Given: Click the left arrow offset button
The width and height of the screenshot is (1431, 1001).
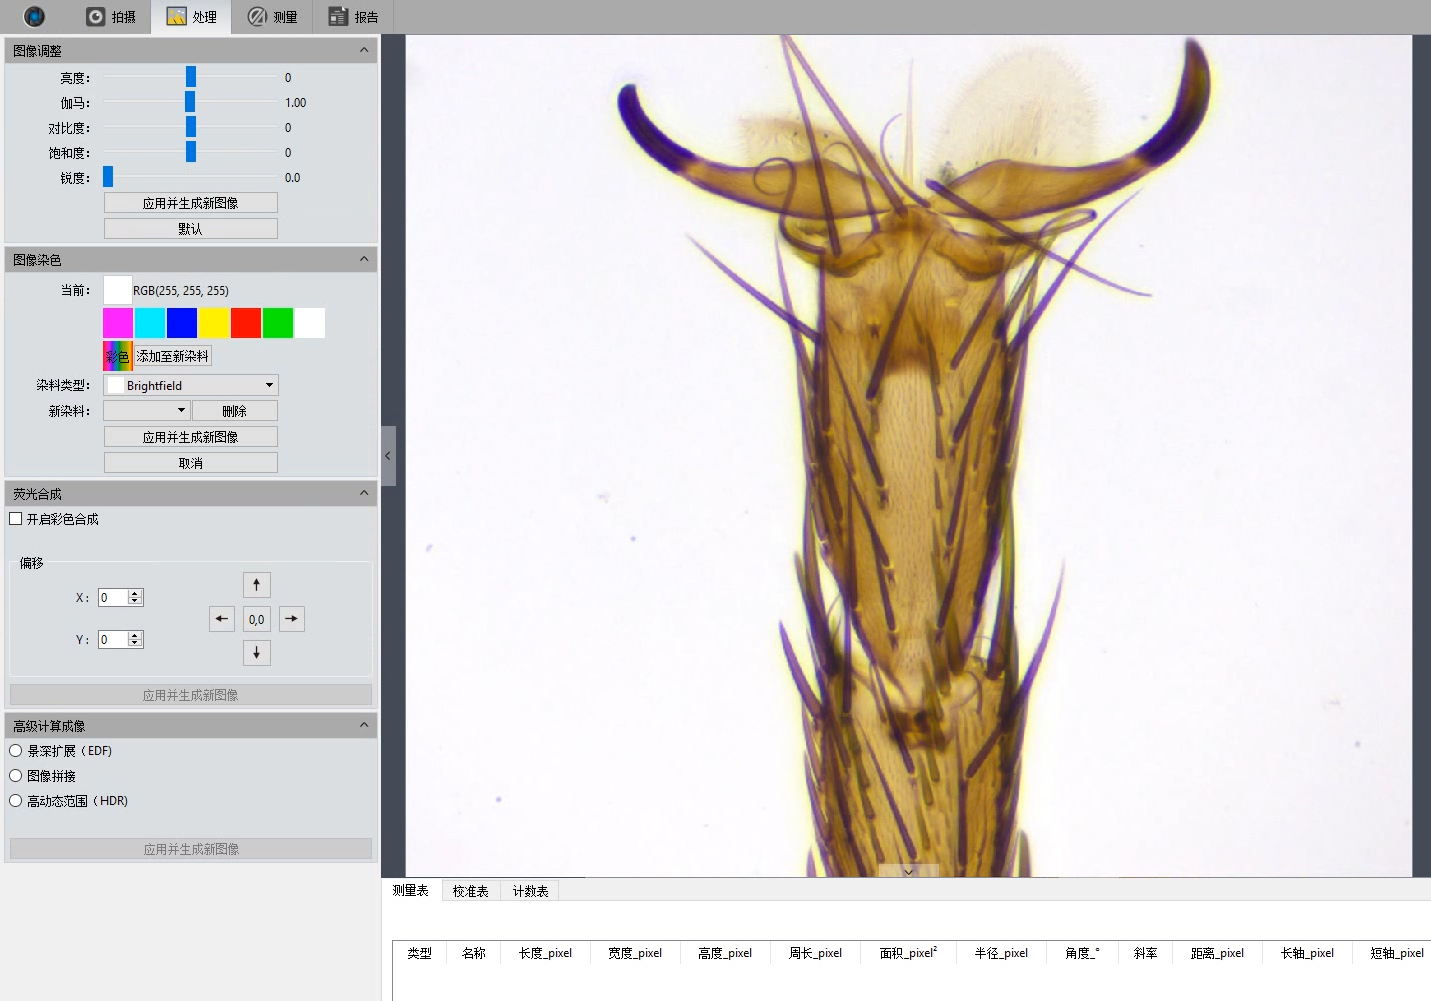Looking at the screenshot, I should click(222, 619).
